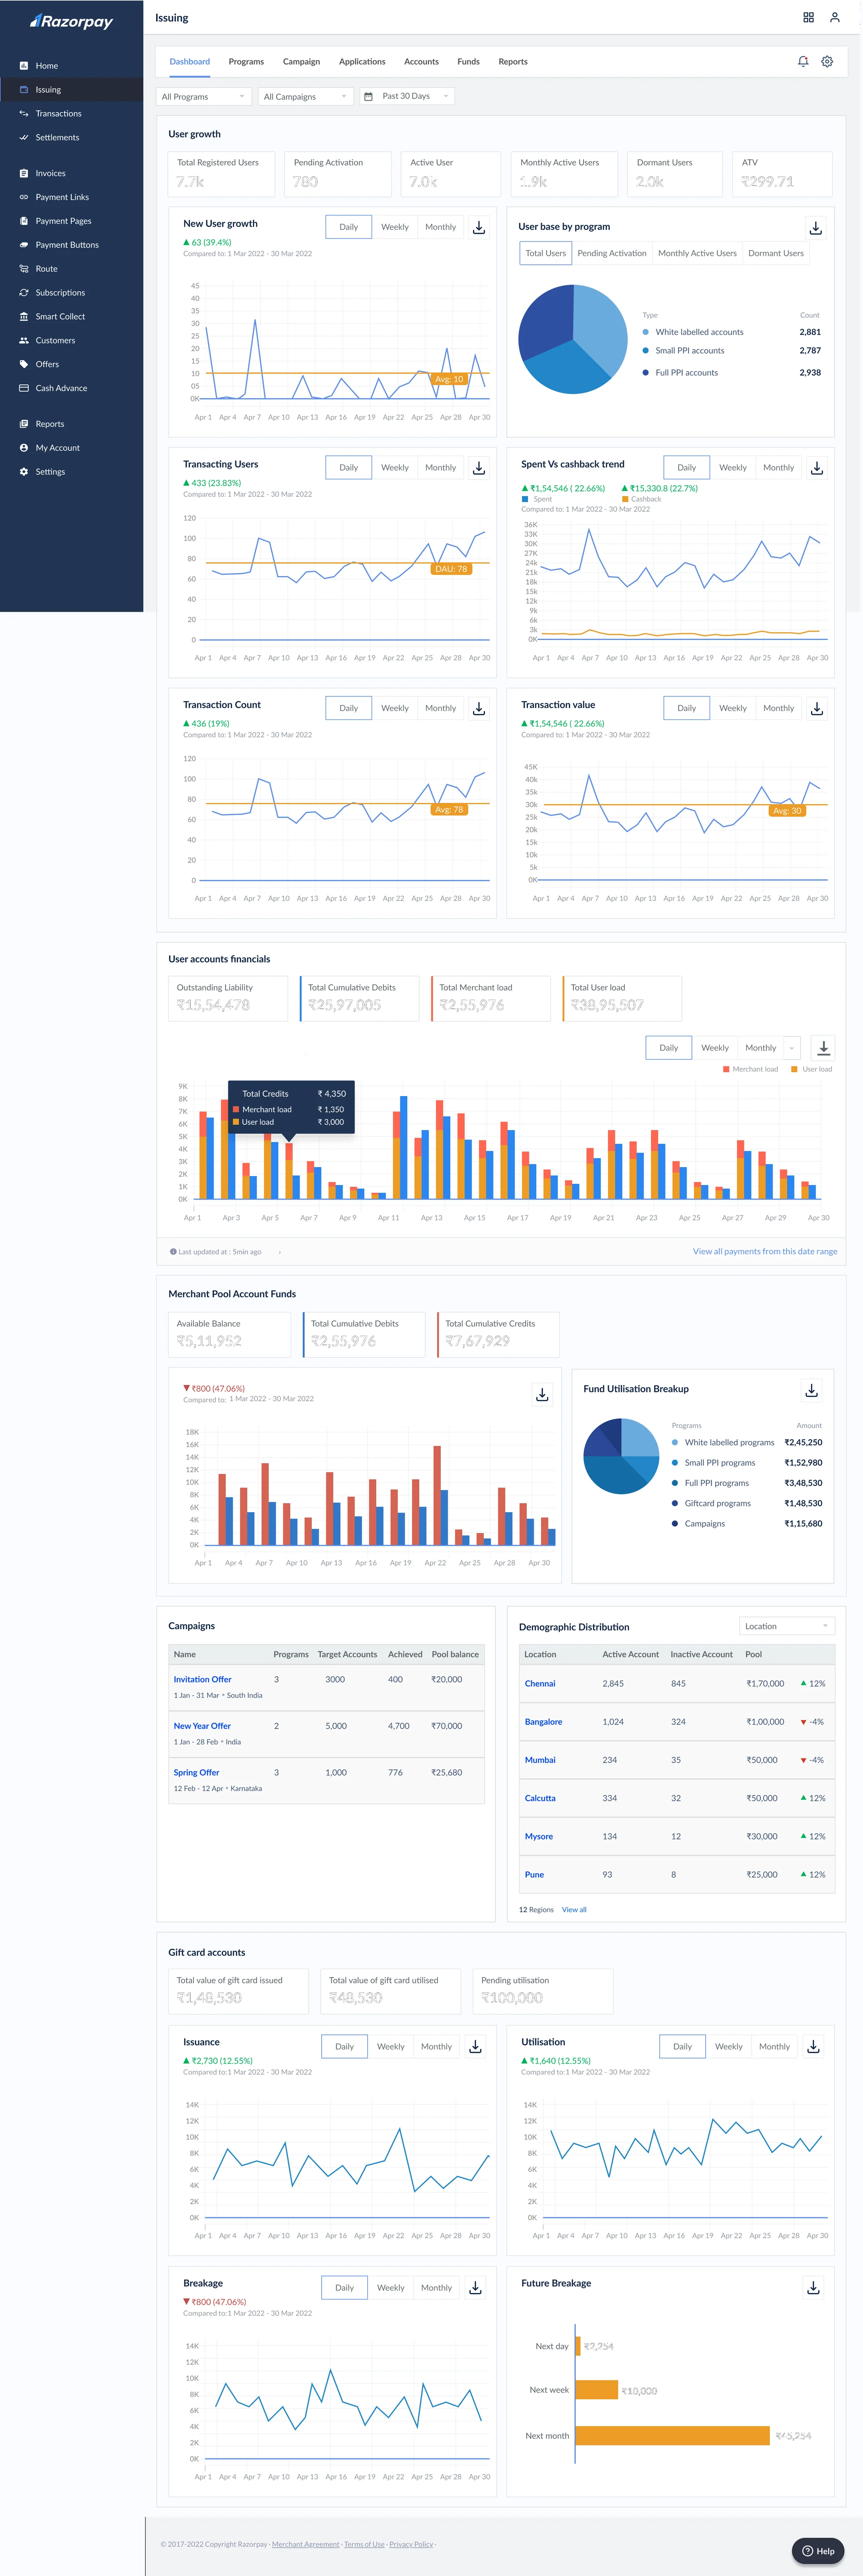Open the Funds tab
The image size is (863, 2576).
tap(468, 62)
